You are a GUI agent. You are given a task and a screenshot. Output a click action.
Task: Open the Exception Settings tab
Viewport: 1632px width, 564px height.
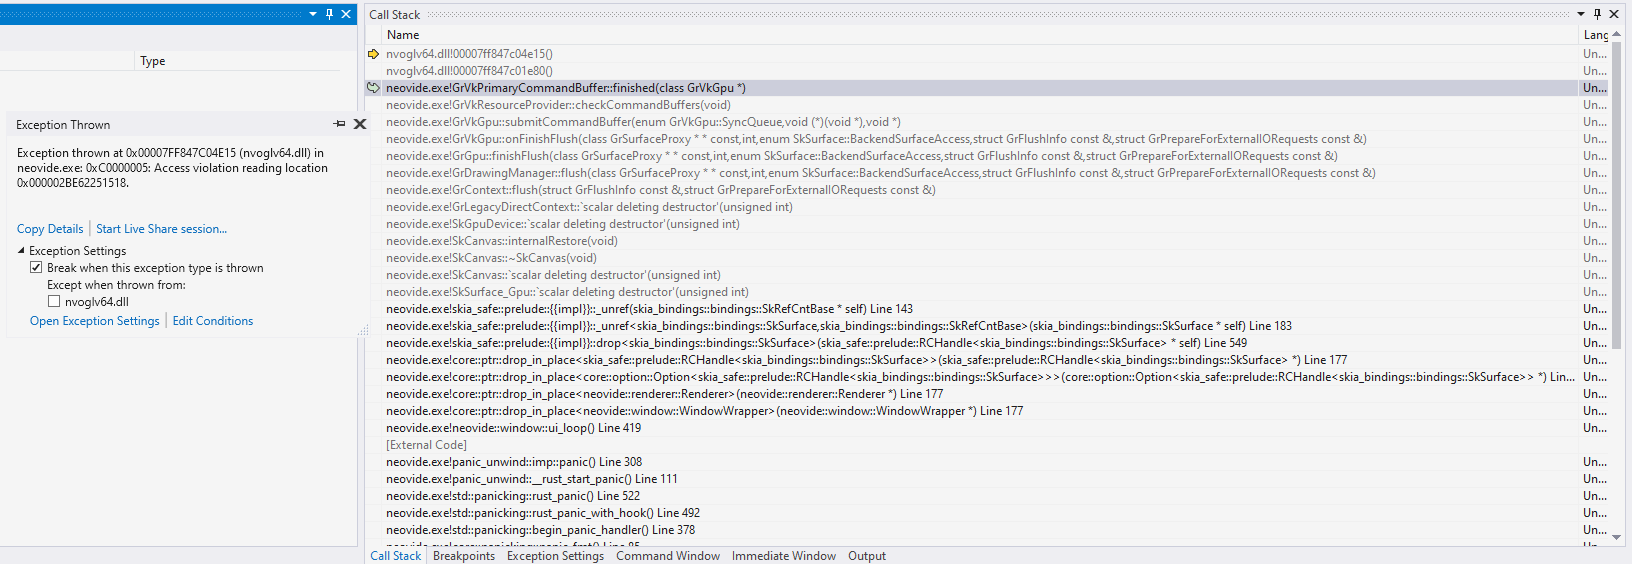point(555,556)
